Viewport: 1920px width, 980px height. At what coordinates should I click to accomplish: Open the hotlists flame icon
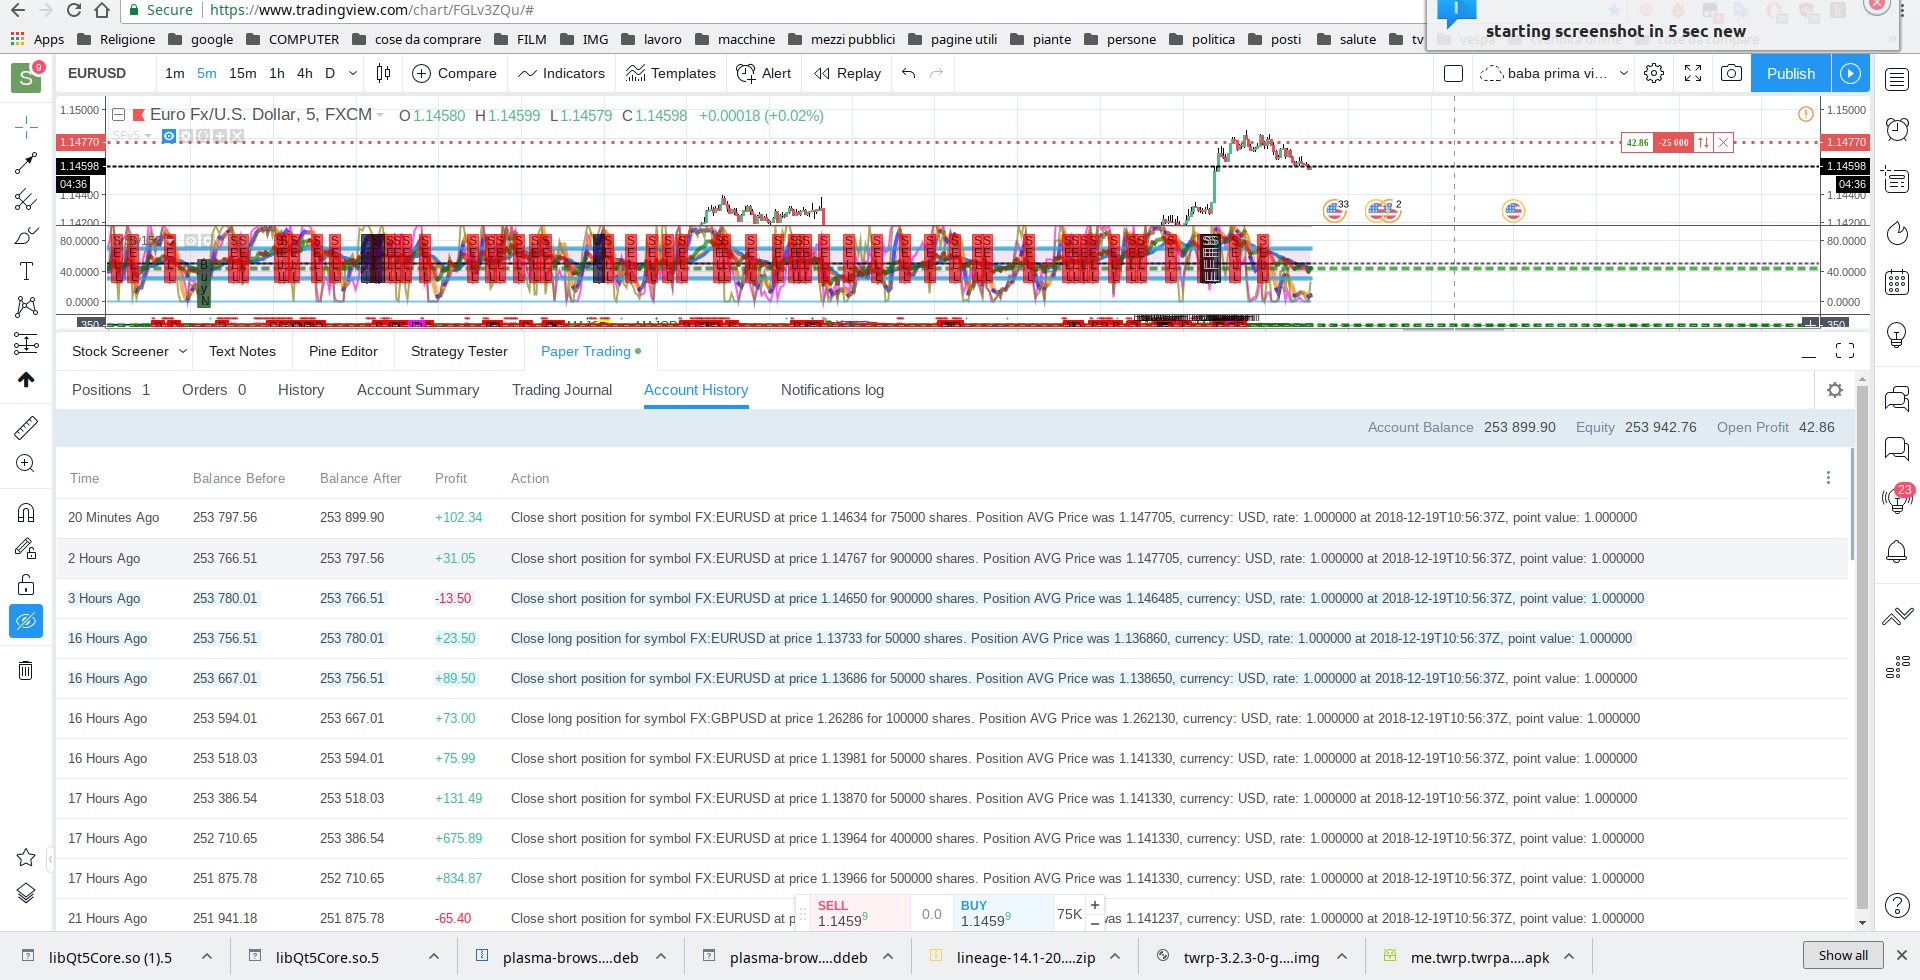(x=1897, y=233)
